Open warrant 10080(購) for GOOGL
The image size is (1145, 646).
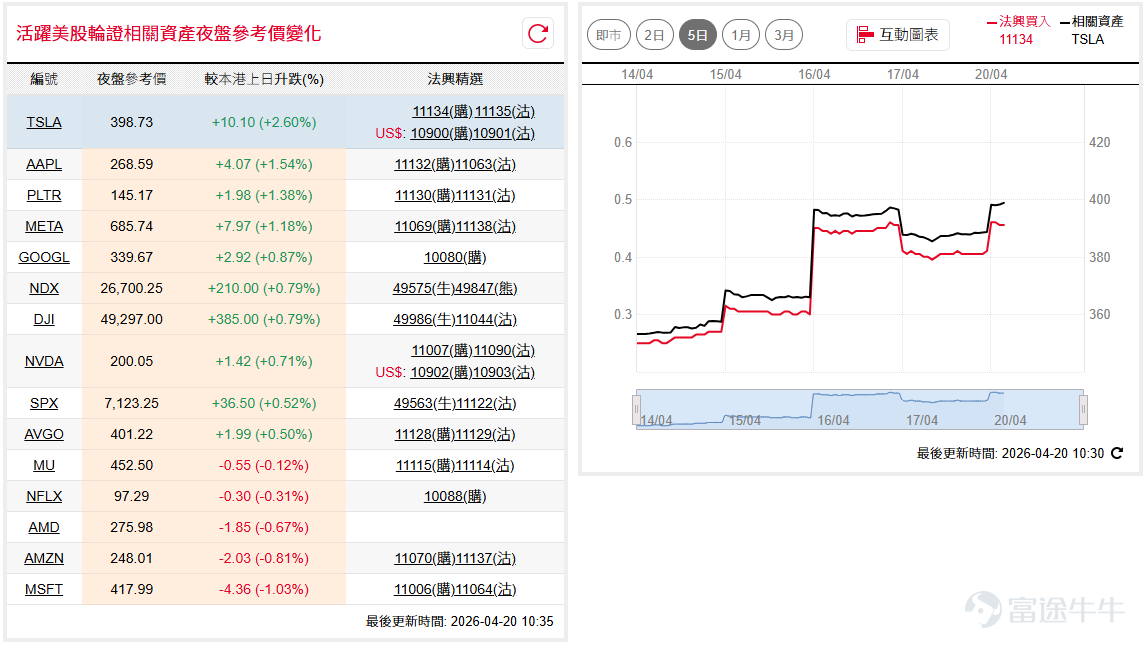point(455,258)
